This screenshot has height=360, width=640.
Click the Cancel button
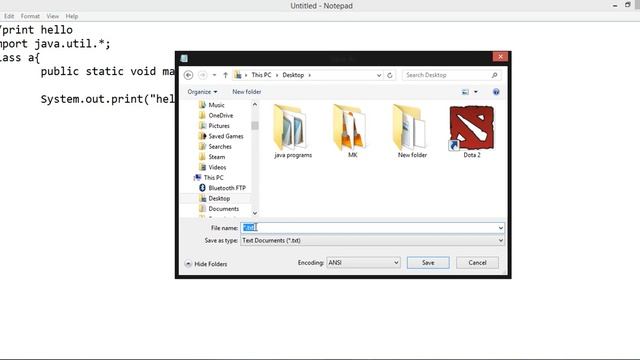(477, 263)
